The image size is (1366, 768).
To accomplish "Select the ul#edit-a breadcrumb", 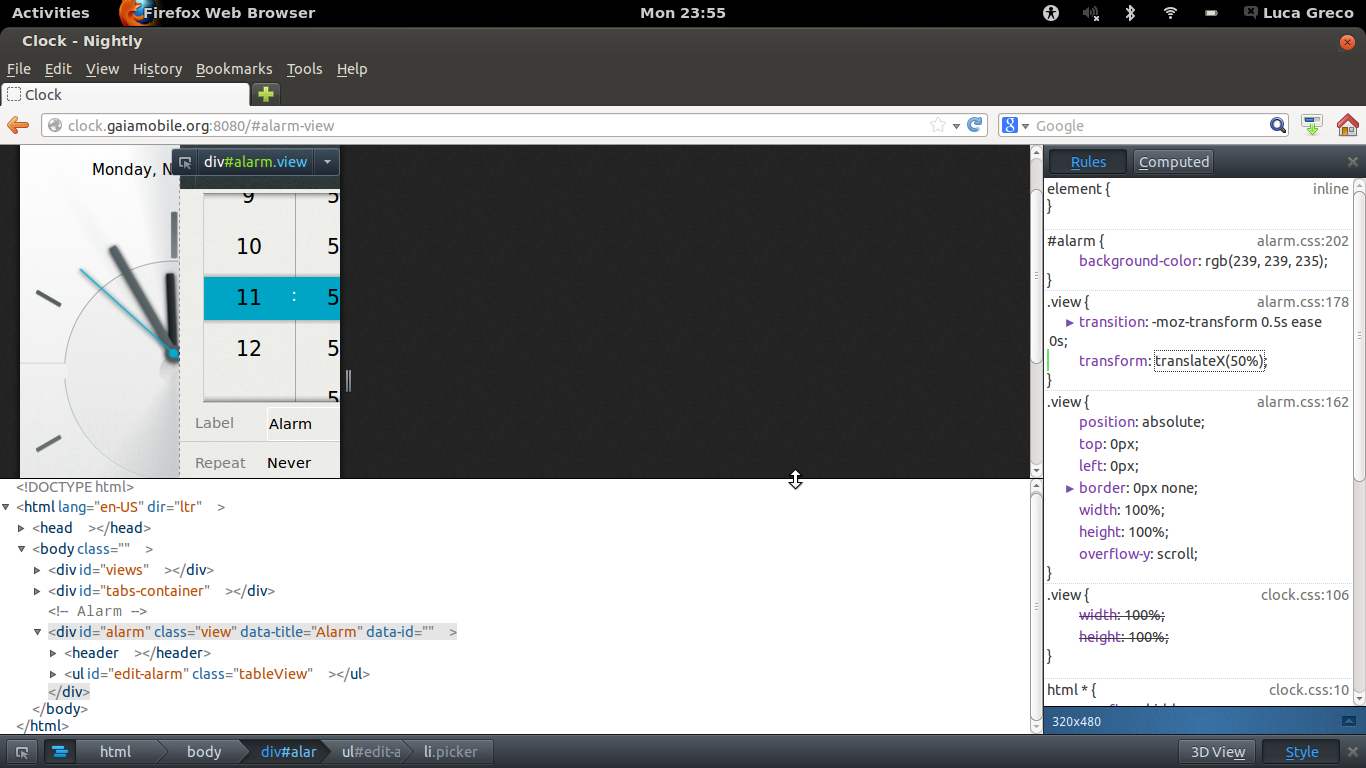I will coord(370,752).
